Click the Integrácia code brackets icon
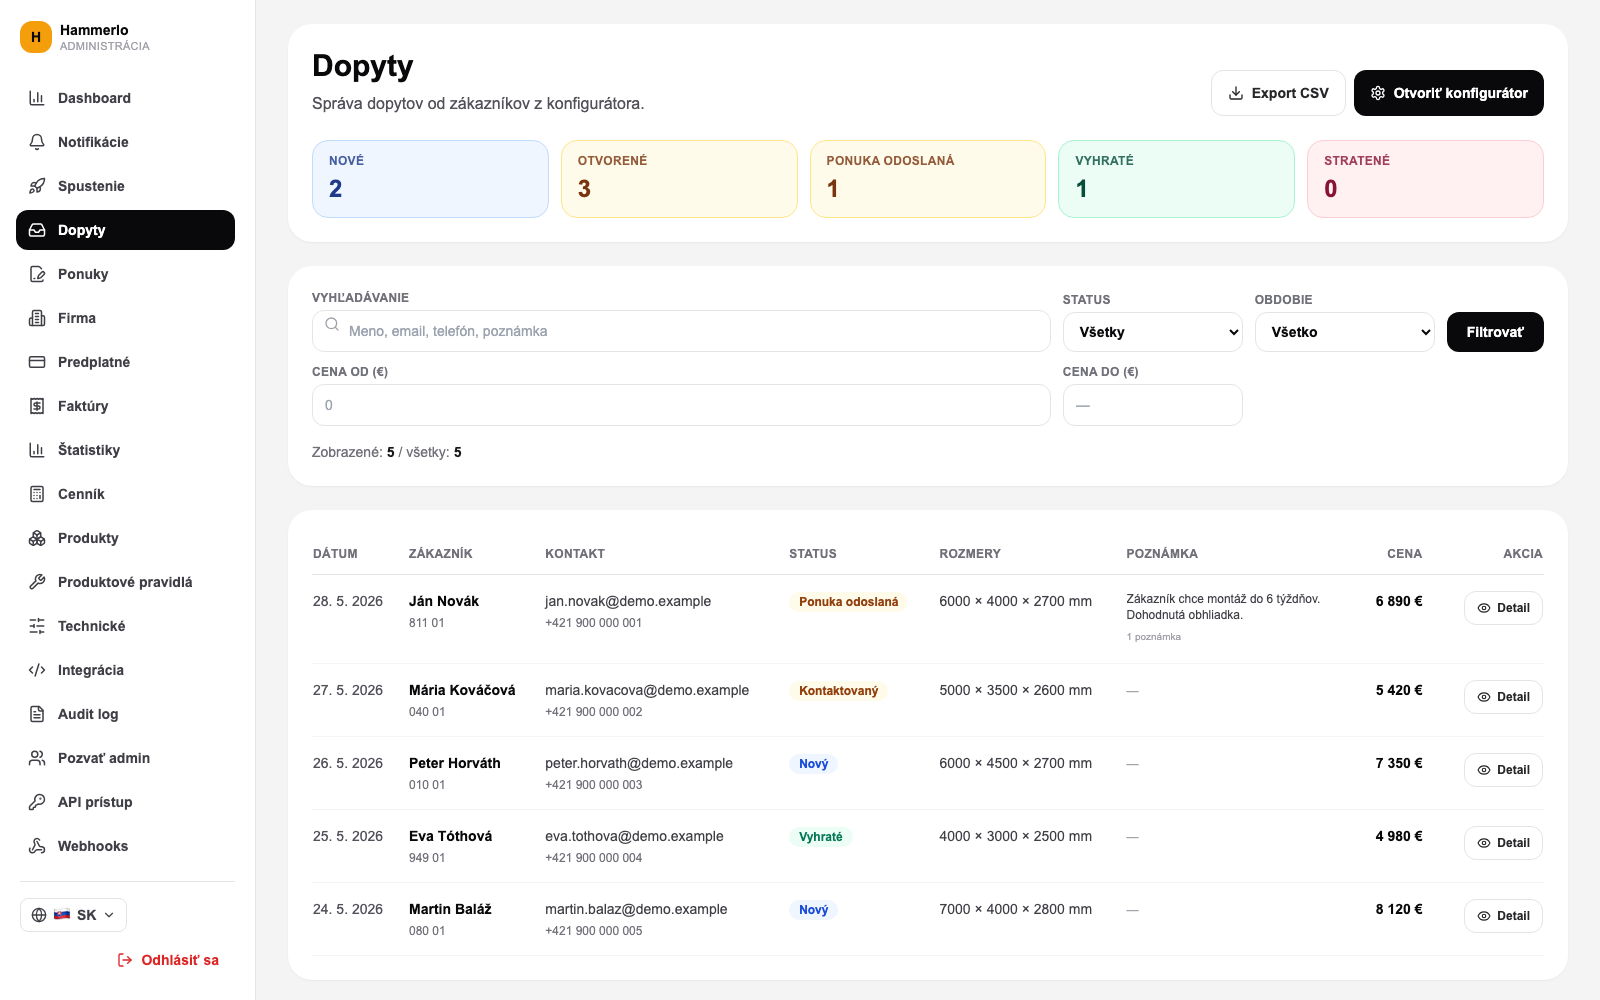This screenshot has width=1600, height=1000. [x=37, y=670]
